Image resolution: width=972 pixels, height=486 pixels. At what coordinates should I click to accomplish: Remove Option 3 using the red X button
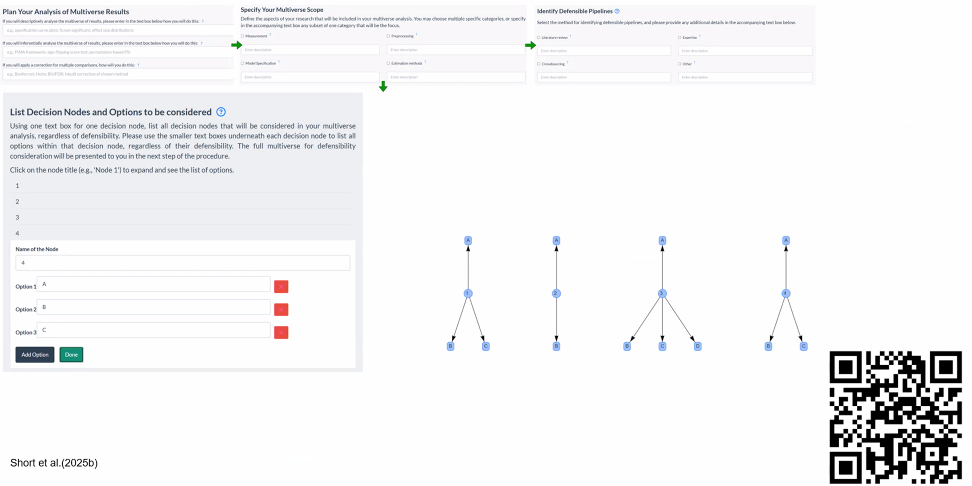pos(281,332)
